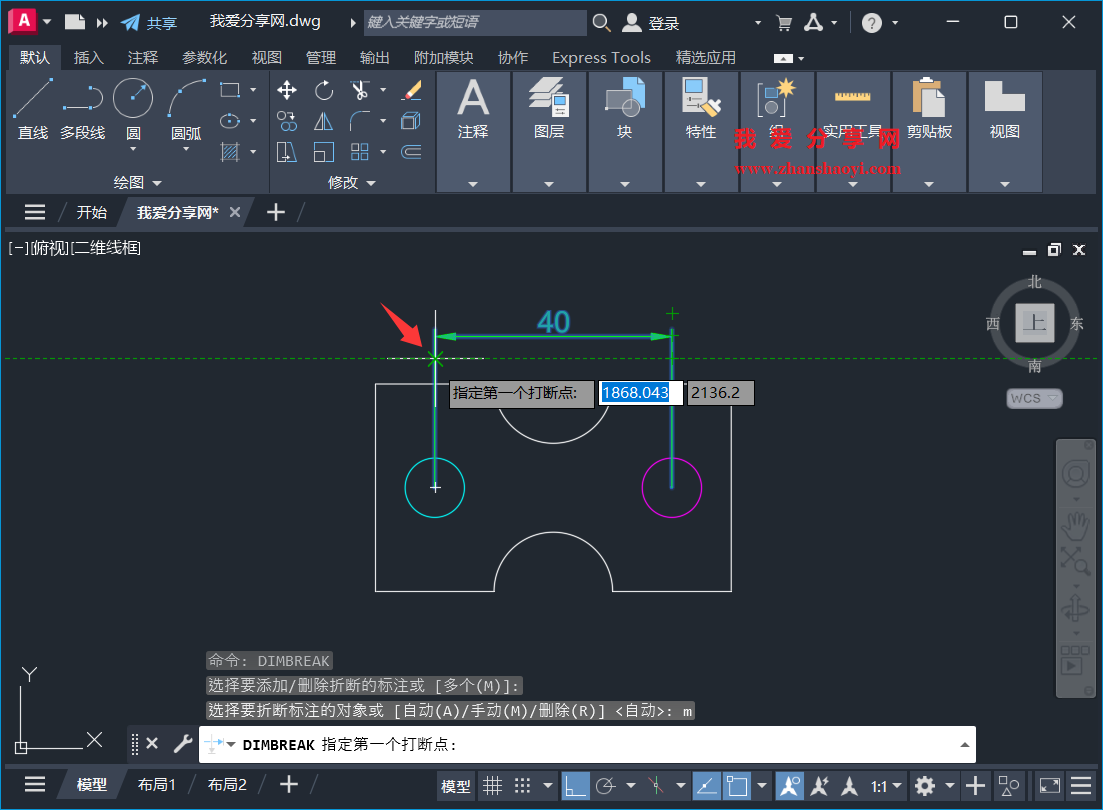The image size is (1103, 810).
Task: Expand the Modify (修改) panel flyout
Action: [352, 182]
